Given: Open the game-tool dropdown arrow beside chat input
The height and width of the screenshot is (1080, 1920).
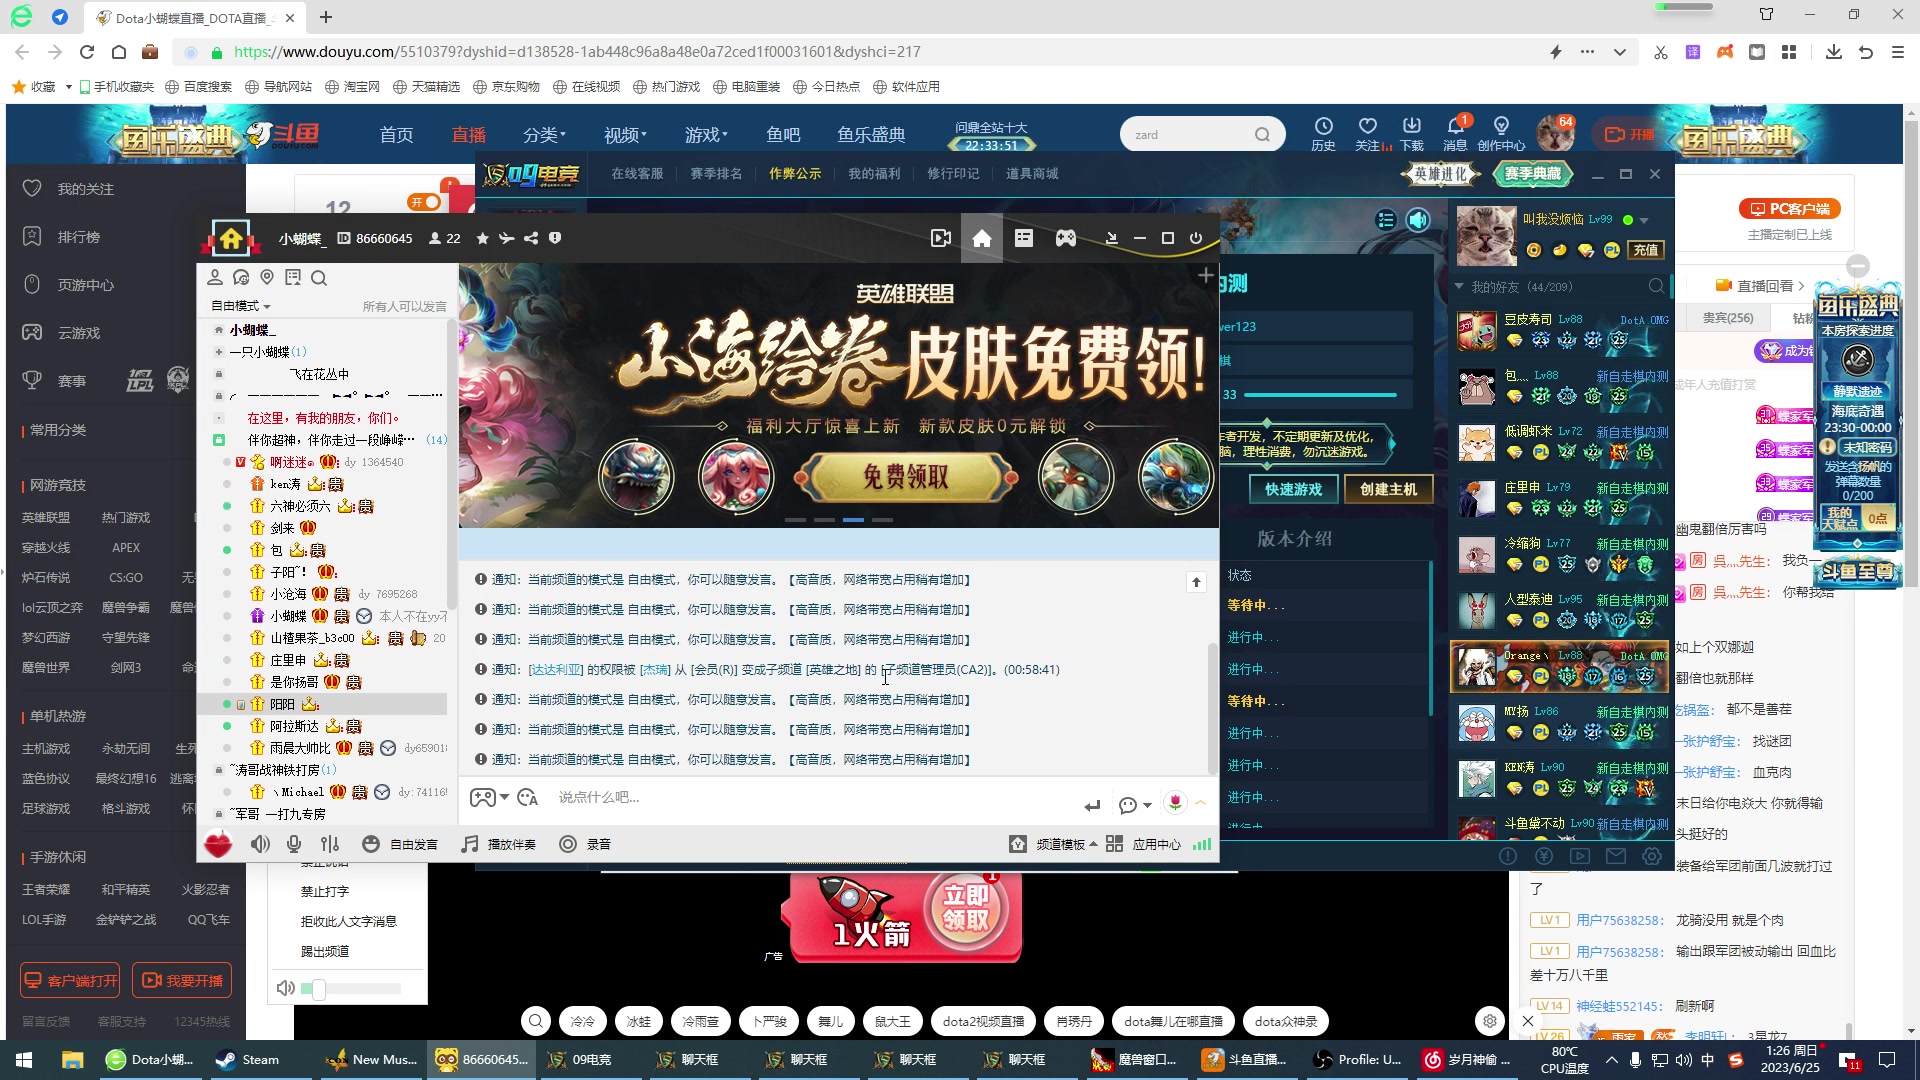Looking at the screenshot, I should [x=504, y=797].
